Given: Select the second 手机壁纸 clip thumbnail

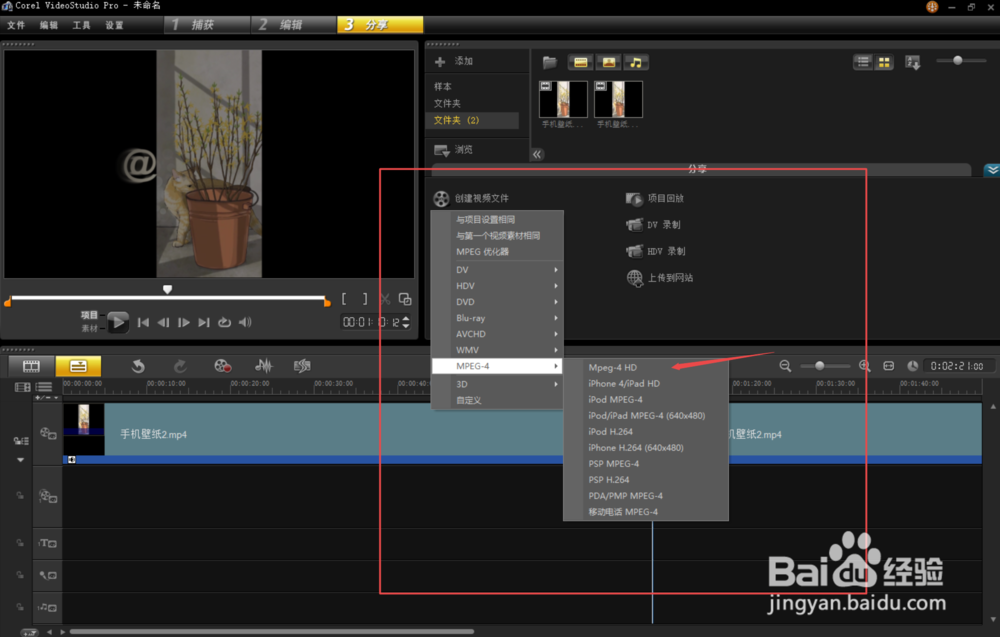Looking at the screenshot, I should point(618,99).
